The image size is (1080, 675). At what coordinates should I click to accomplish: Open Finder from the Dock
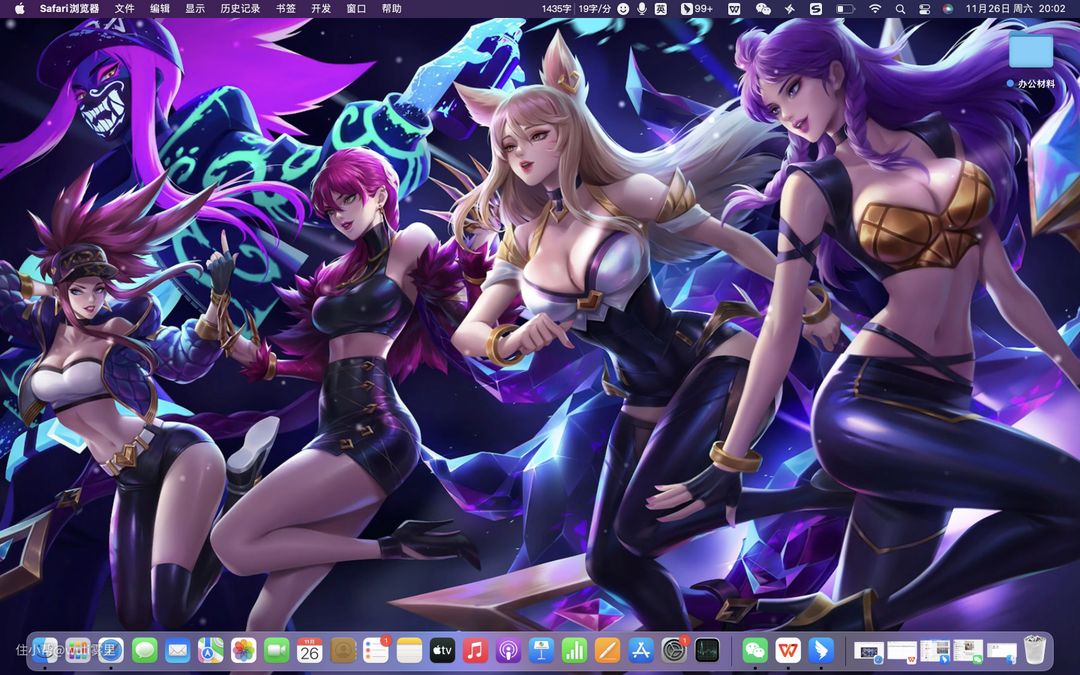point(45,650)
